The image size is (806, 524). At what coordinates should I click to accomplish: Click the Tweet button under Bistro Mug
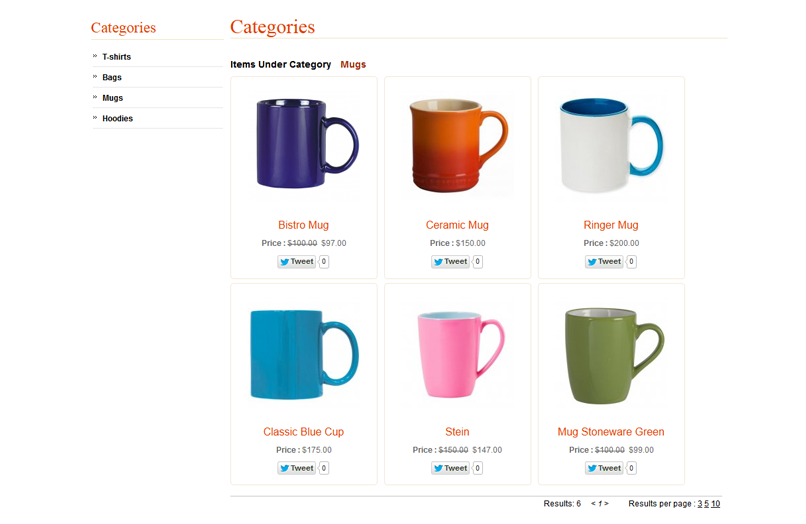(x=296, y=262)
